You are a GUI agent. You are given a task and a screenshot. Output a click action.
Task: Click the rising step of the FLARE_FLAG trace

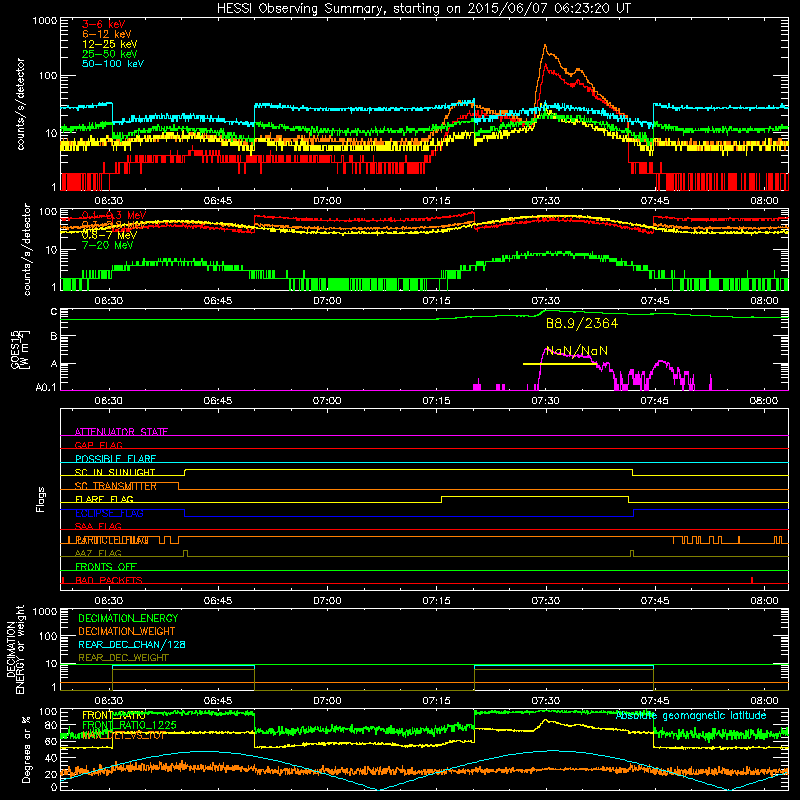click(x=441, y=499)
